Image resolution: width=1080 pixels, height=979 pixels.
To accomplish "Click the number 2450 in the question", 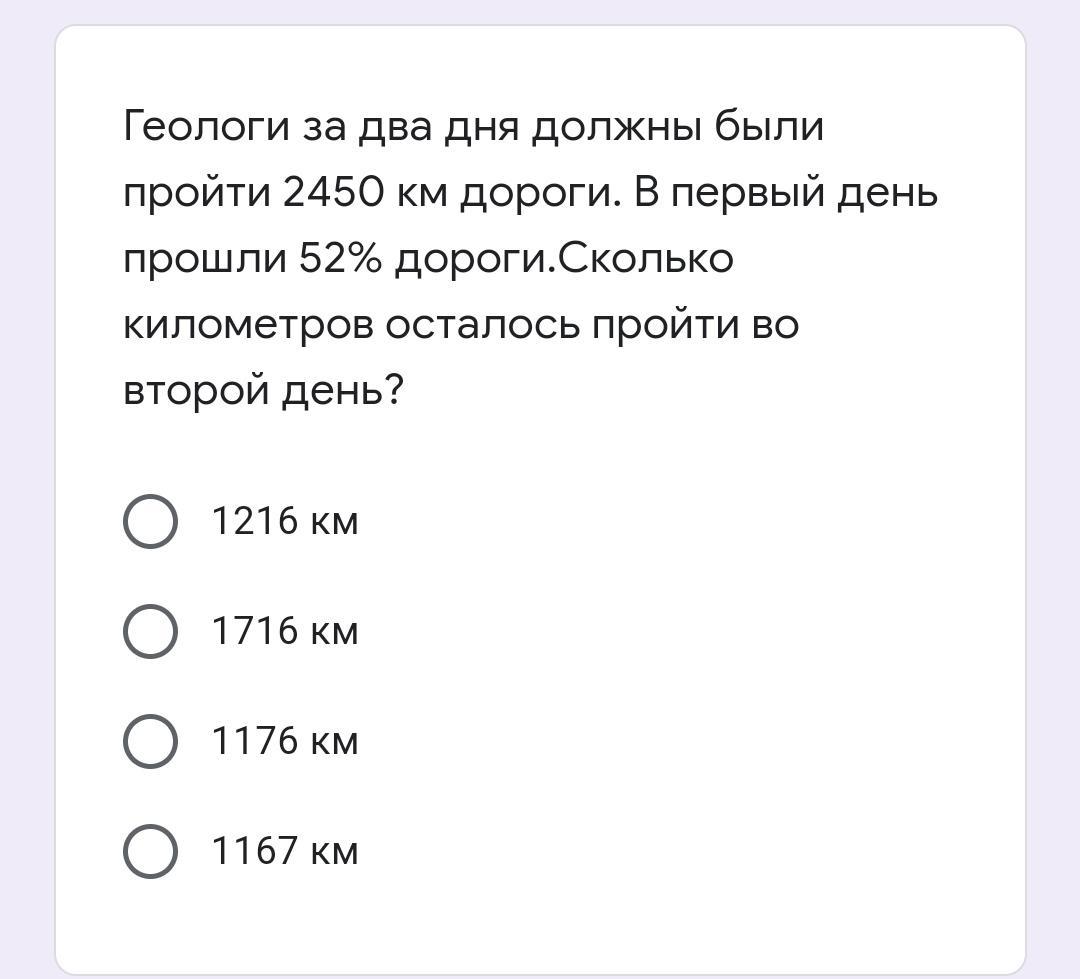I will (x=333, y=193).
